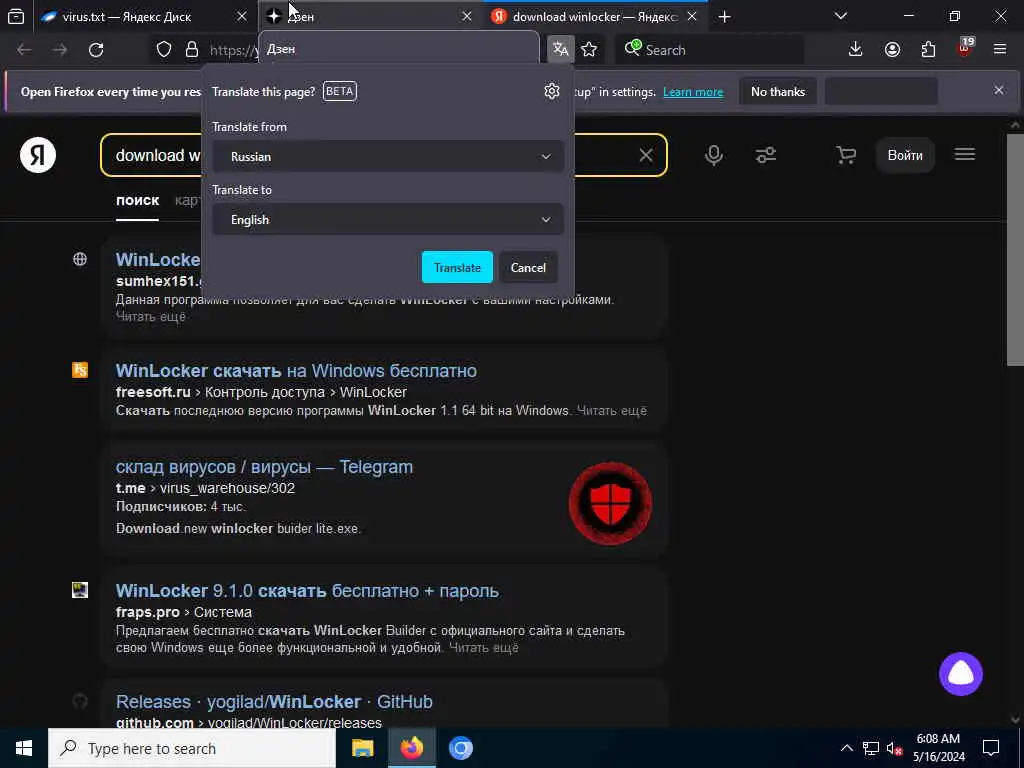Viewport: 1024px width, 768px height.
Task: Open the Extensions puzzle icon
Action: 928,50
